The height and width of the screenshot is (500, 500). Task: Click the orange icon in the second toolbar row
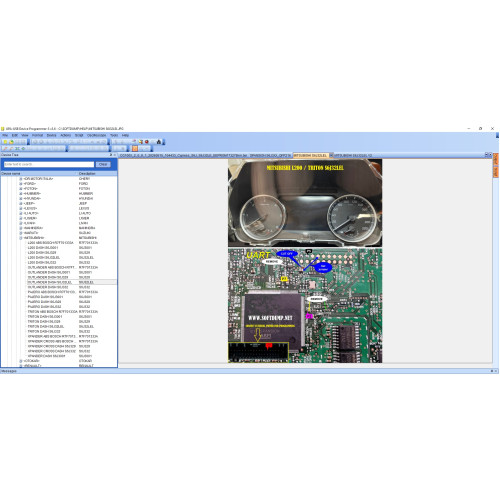(135, 148)
